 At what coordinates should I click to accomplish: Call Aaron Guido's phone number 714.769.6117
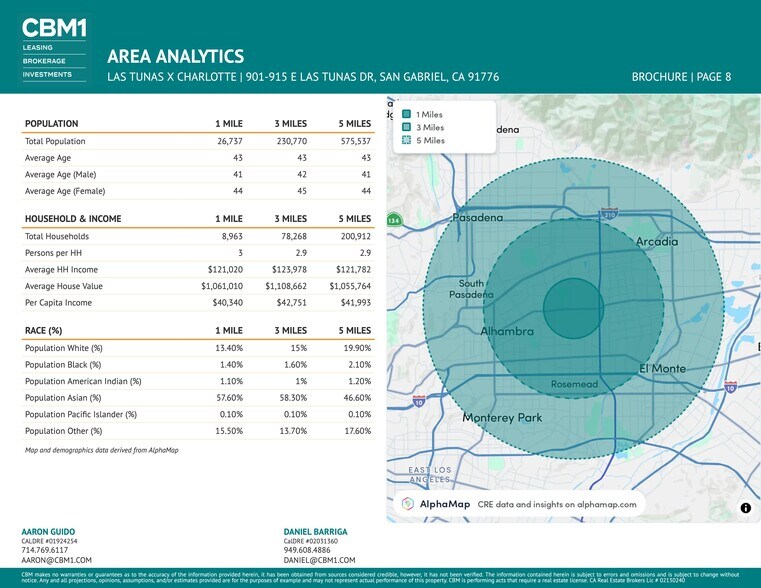pos(45,550)
